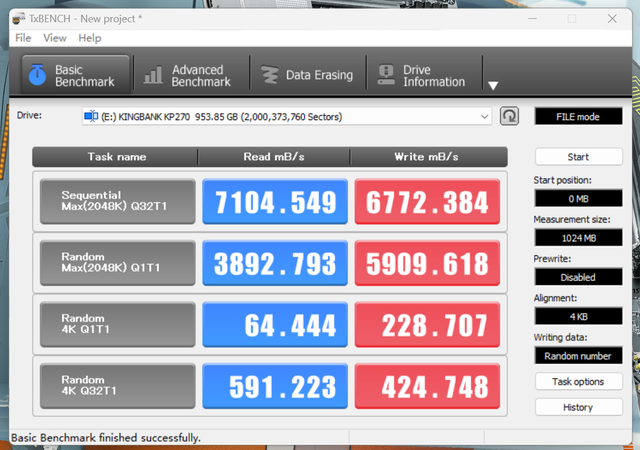The width and height of the screenshot is (640, 450).
Task: Click the write result 5909.618
Action: 427,263
